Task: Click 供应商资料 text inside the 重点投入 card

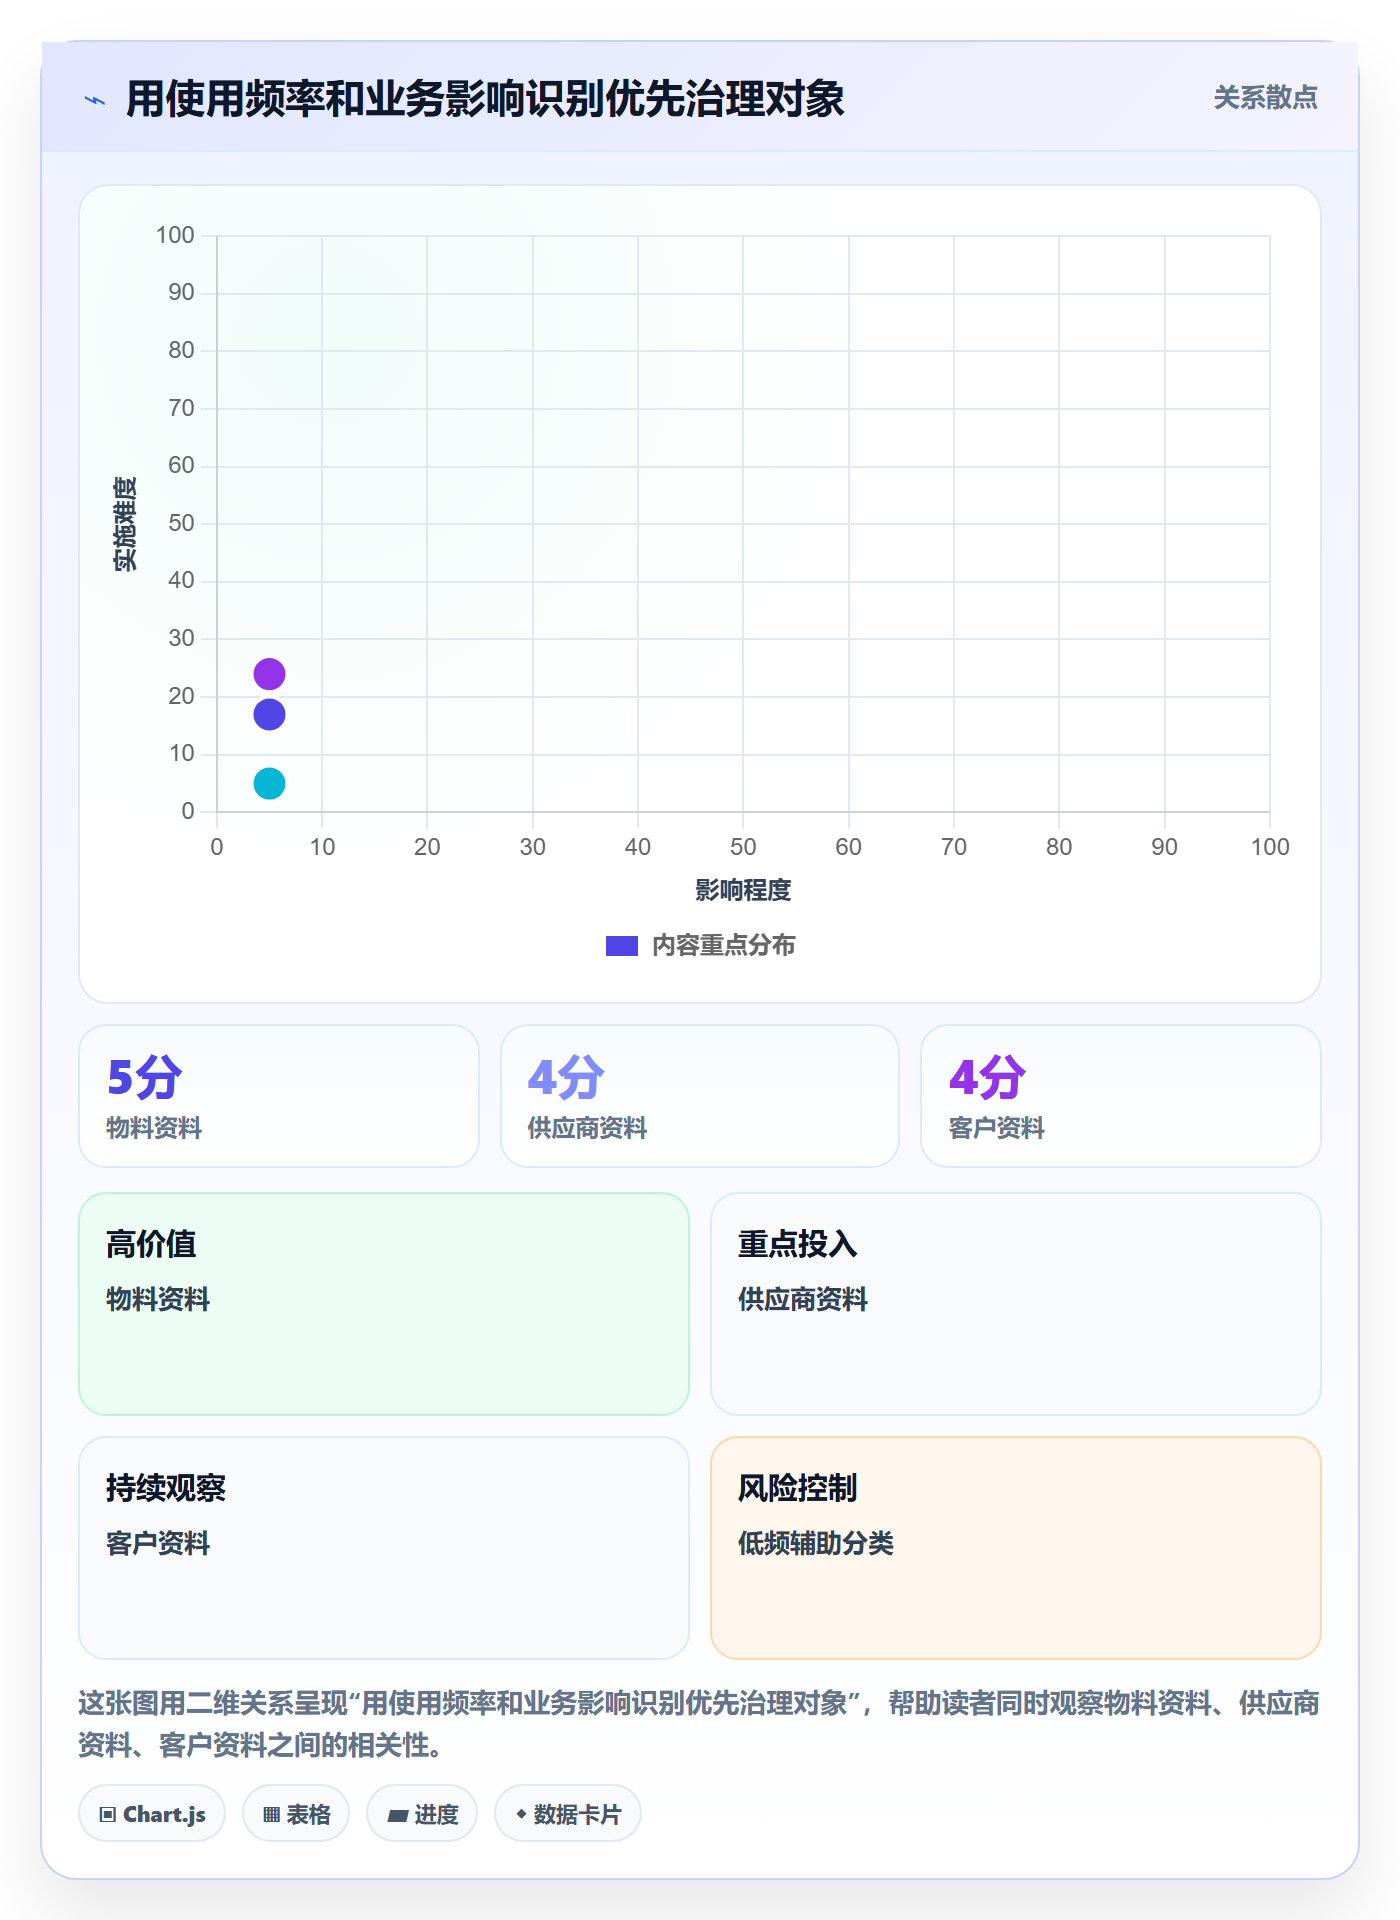Action: pos(803,1299)
